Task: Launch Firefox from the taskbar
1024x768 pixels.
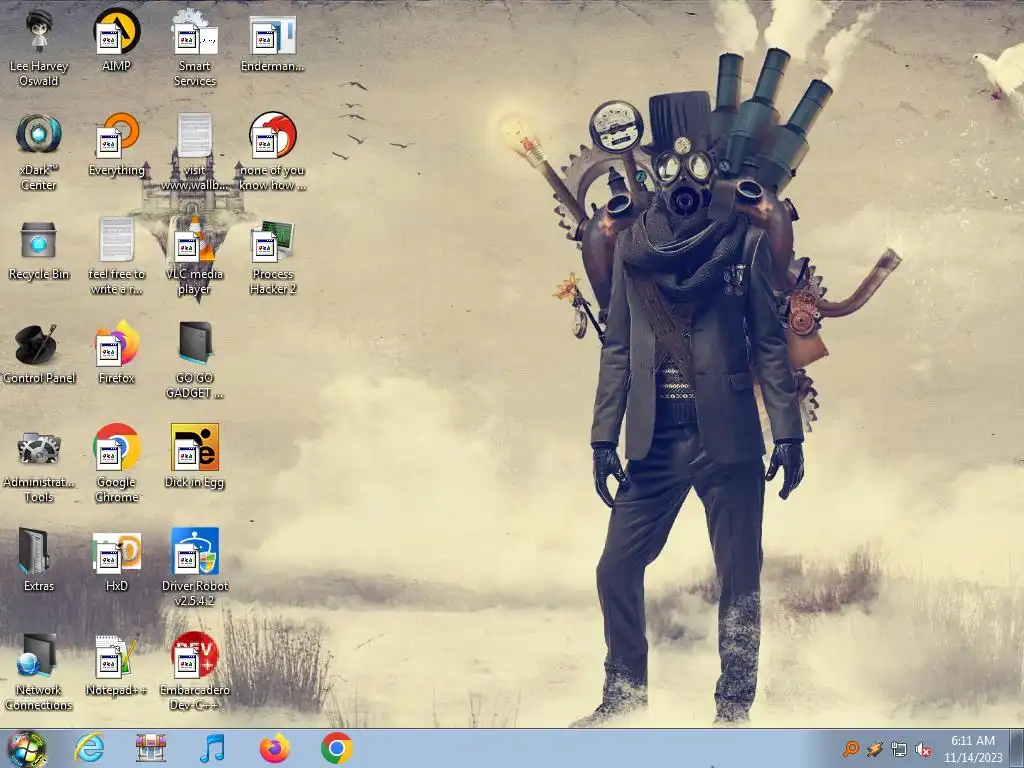Action: (274, 748)
